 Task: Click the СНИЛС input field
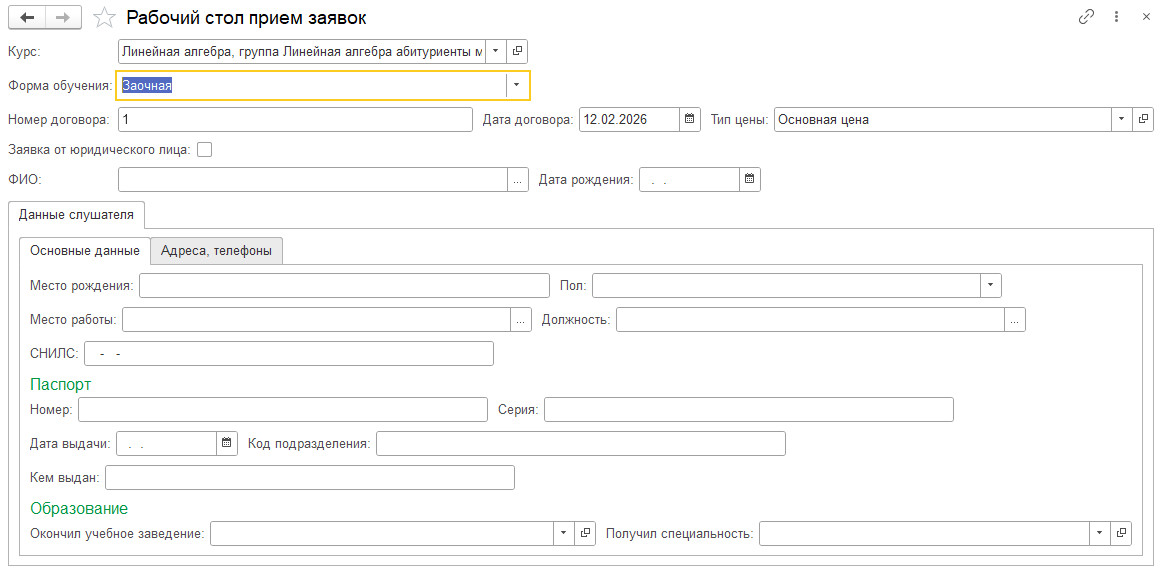(x=289, y=354)
